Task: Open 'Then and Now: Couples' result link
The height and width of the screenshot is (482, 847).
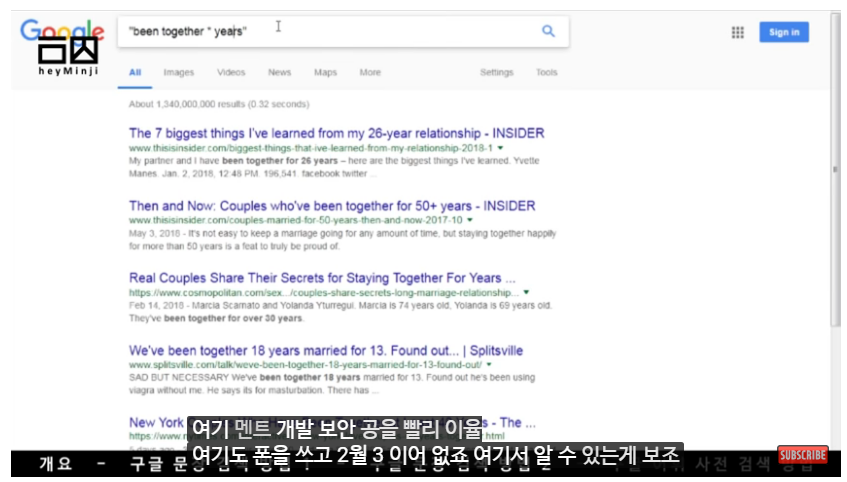Action: (332, 206)
